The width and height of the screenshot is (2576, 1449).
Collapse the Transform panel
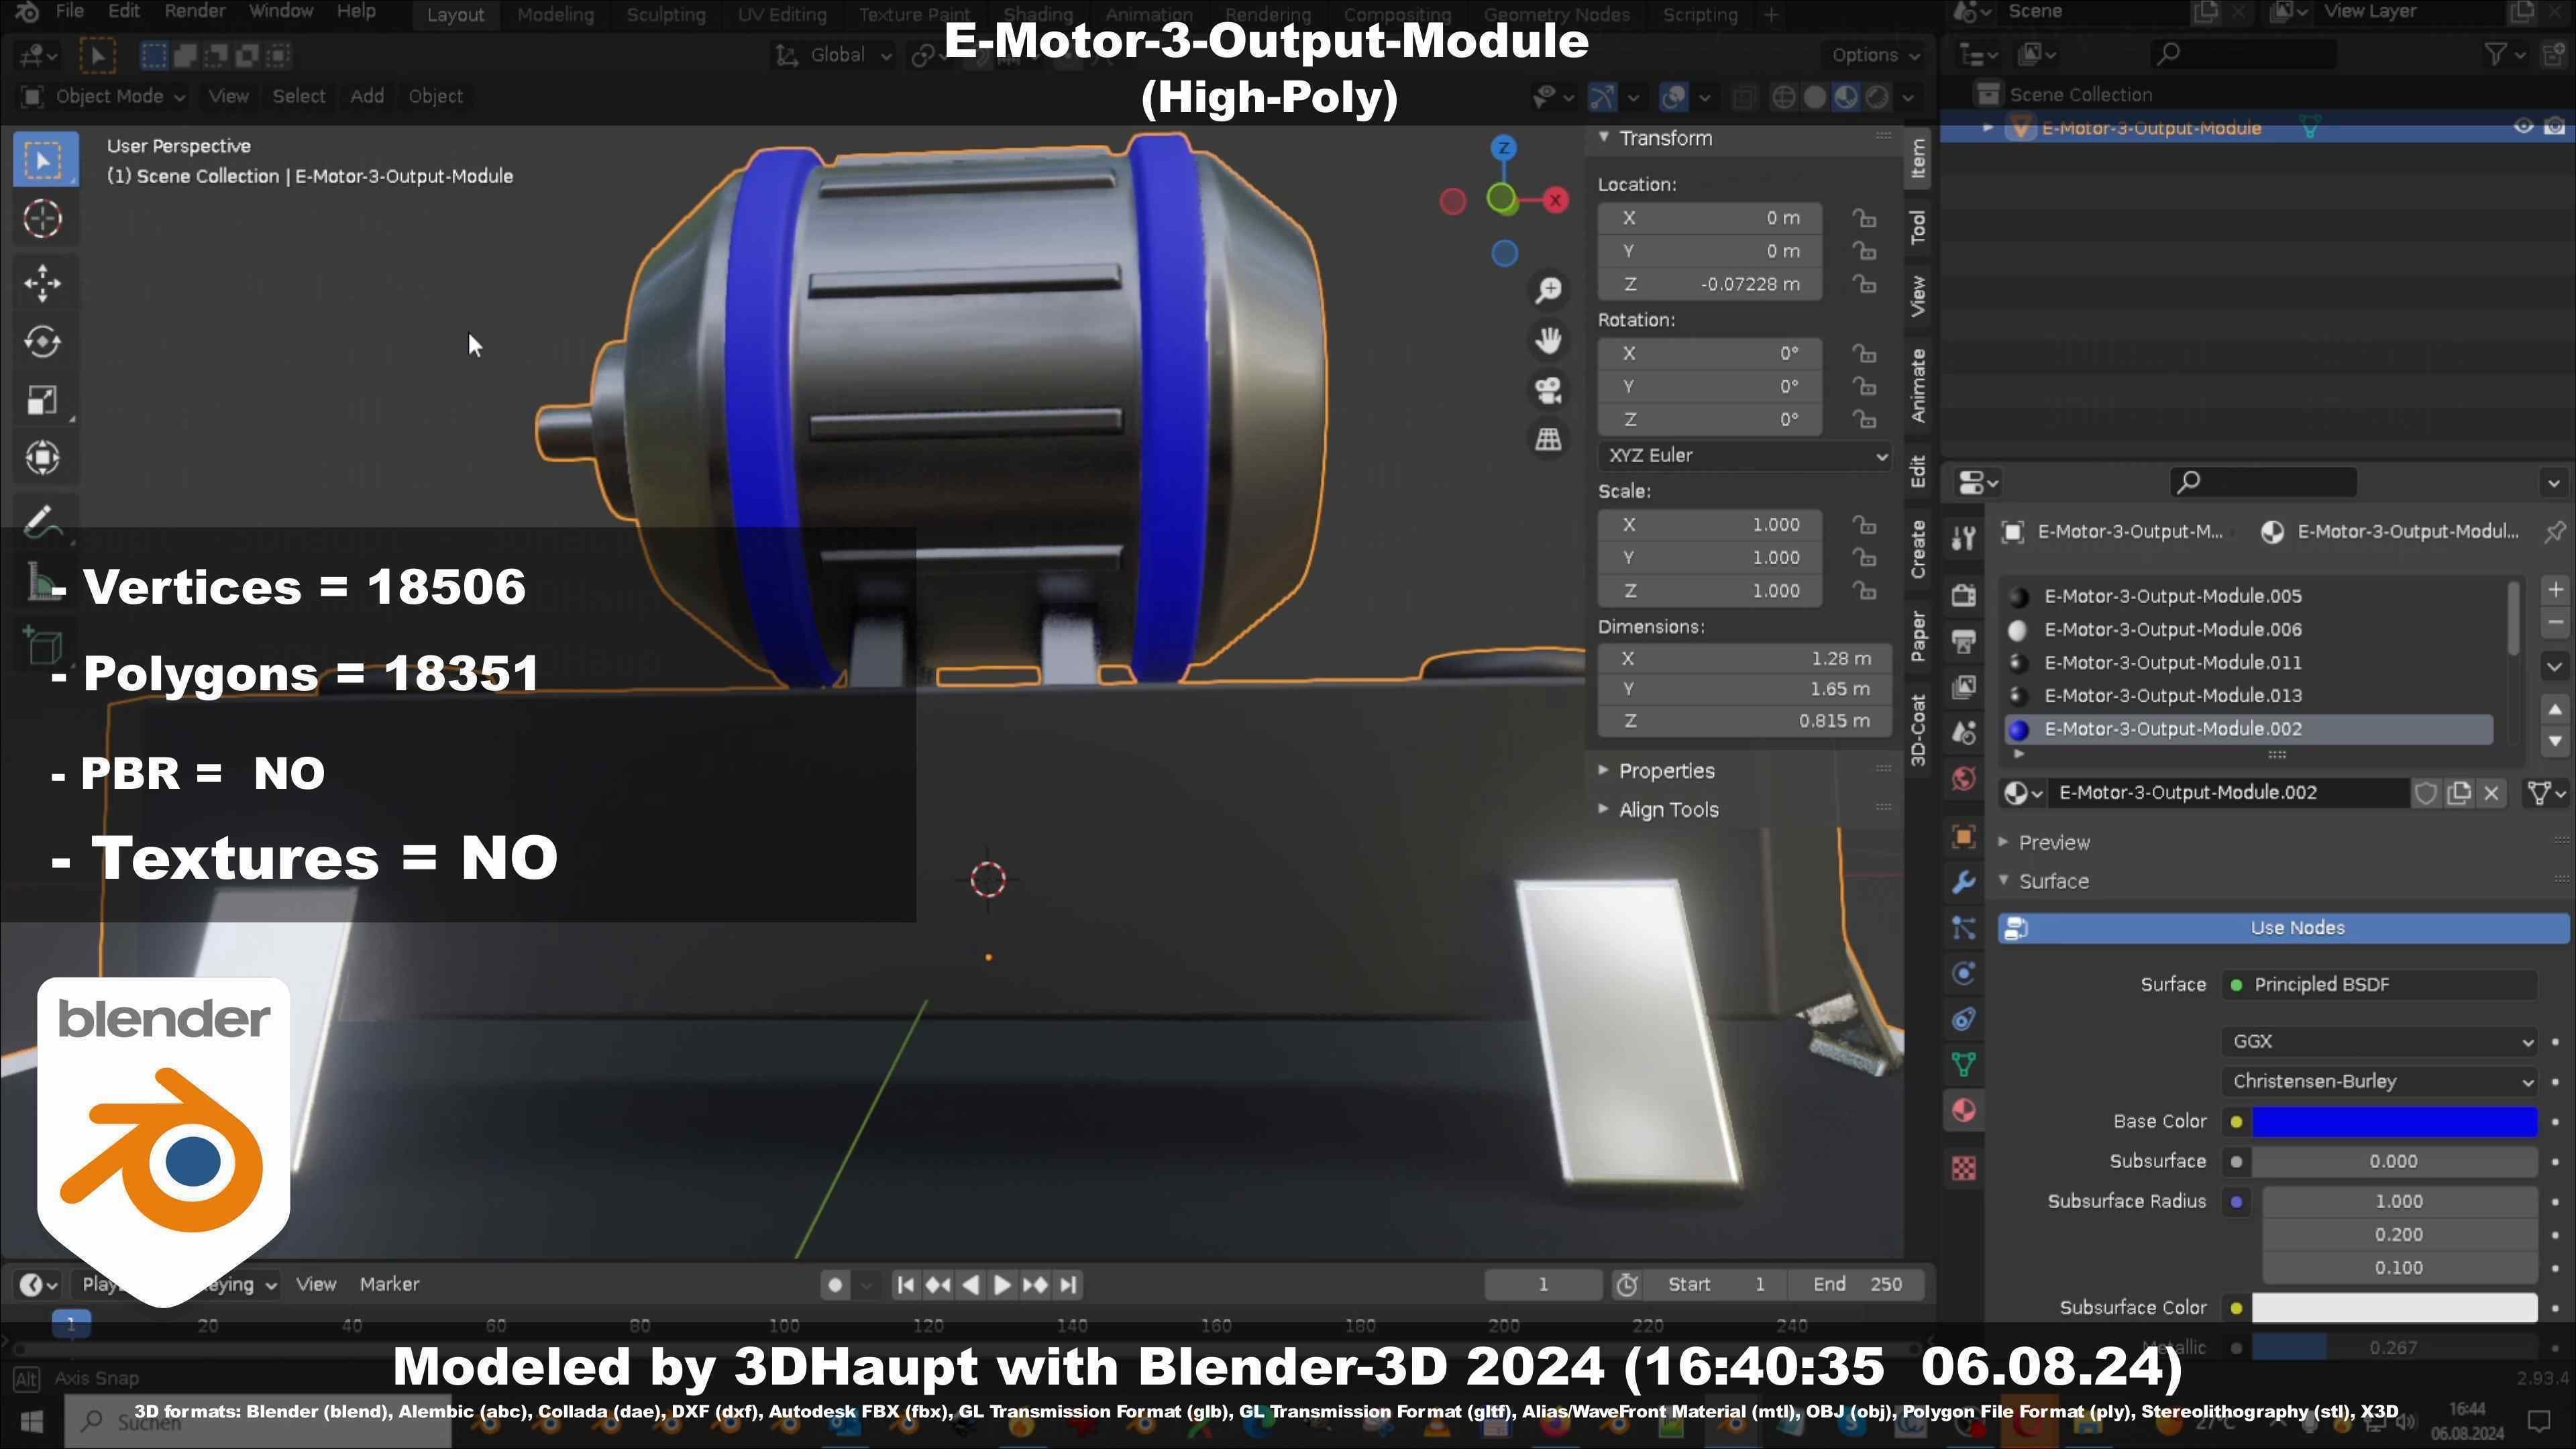point(1664,138)
